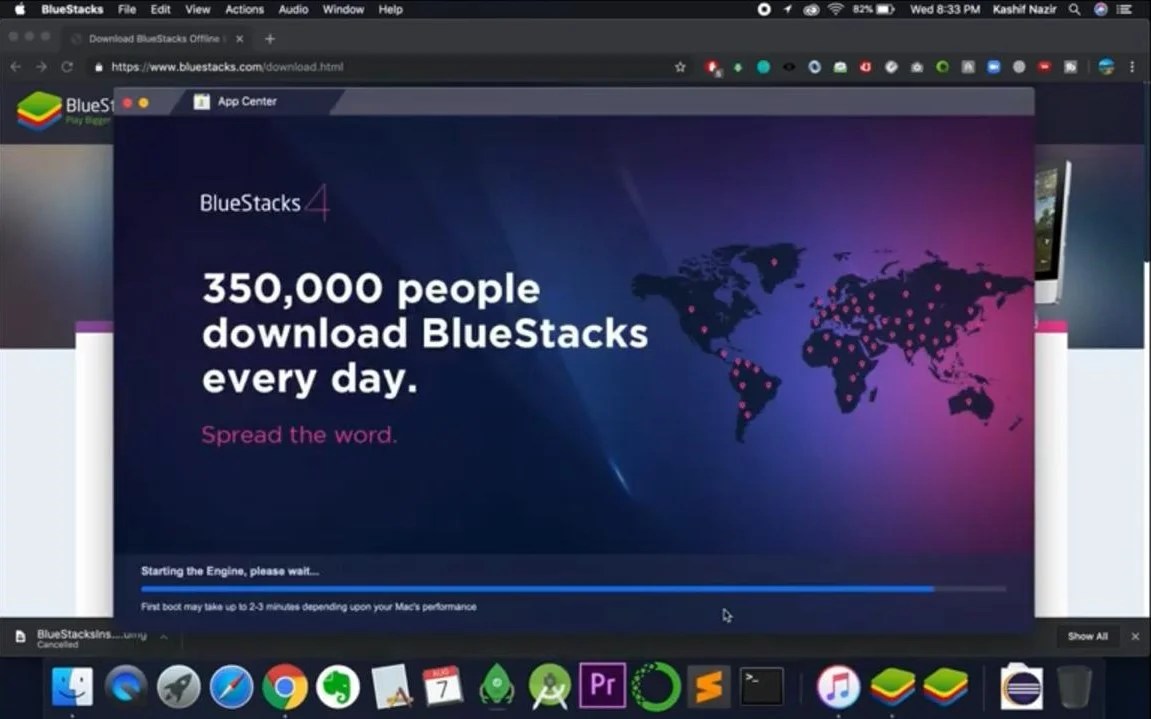1151x719 pixels.
Task: Reload the bluestacks.com page
Action: (67, 67)
